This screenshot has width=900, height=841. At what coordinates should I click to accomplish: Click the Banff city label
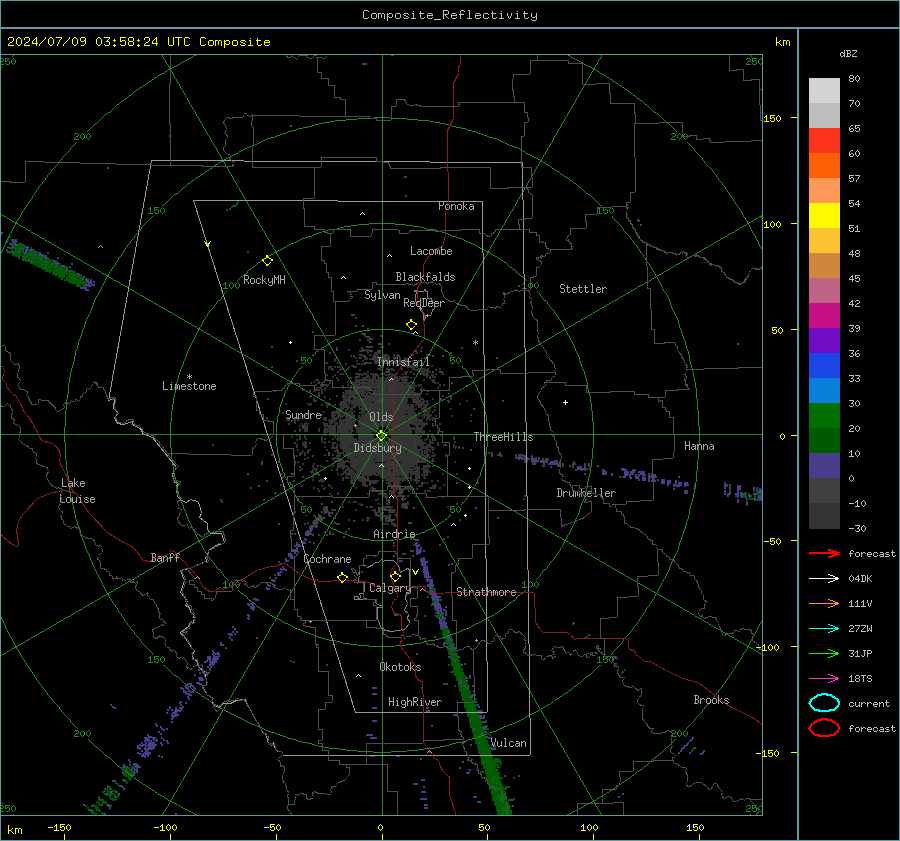[165, 557]
